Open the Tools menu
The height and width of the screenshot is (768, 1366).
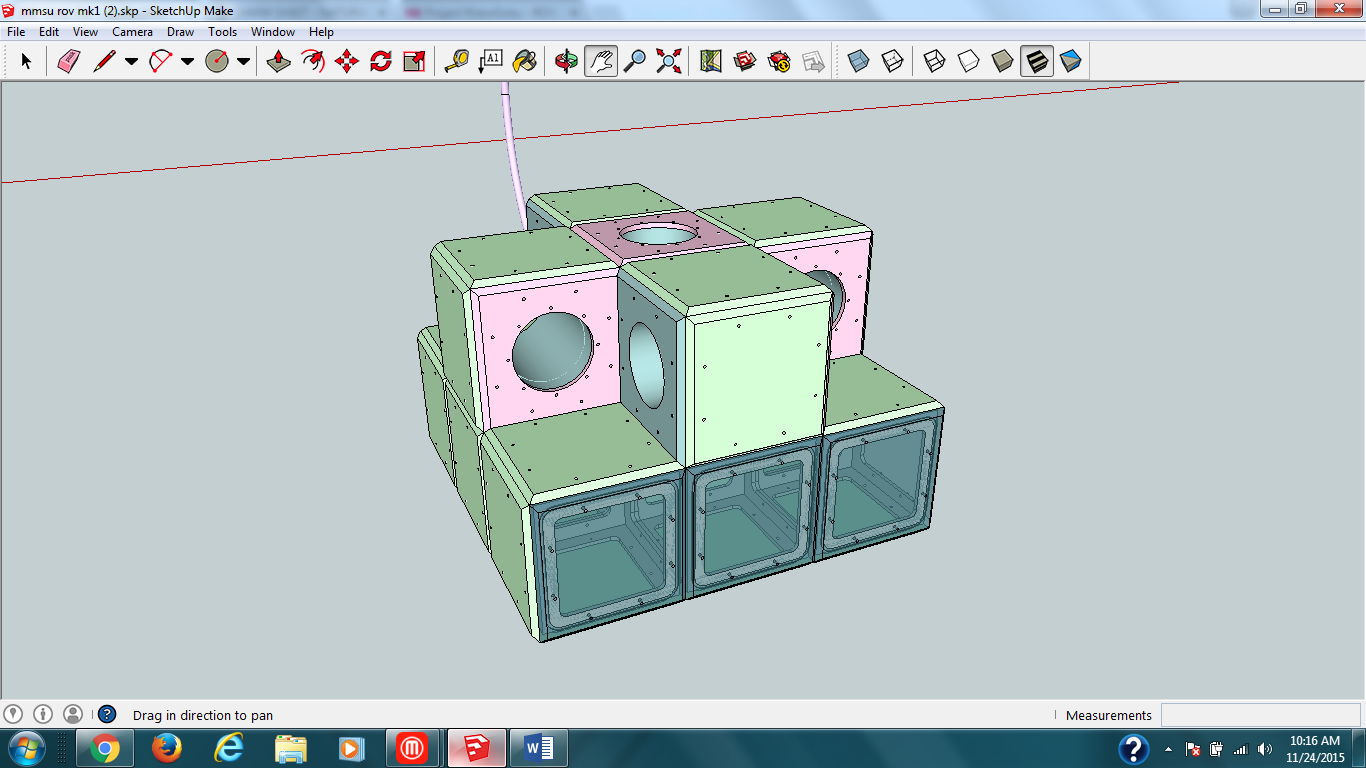pyautogui.click(x=222, y=32)
